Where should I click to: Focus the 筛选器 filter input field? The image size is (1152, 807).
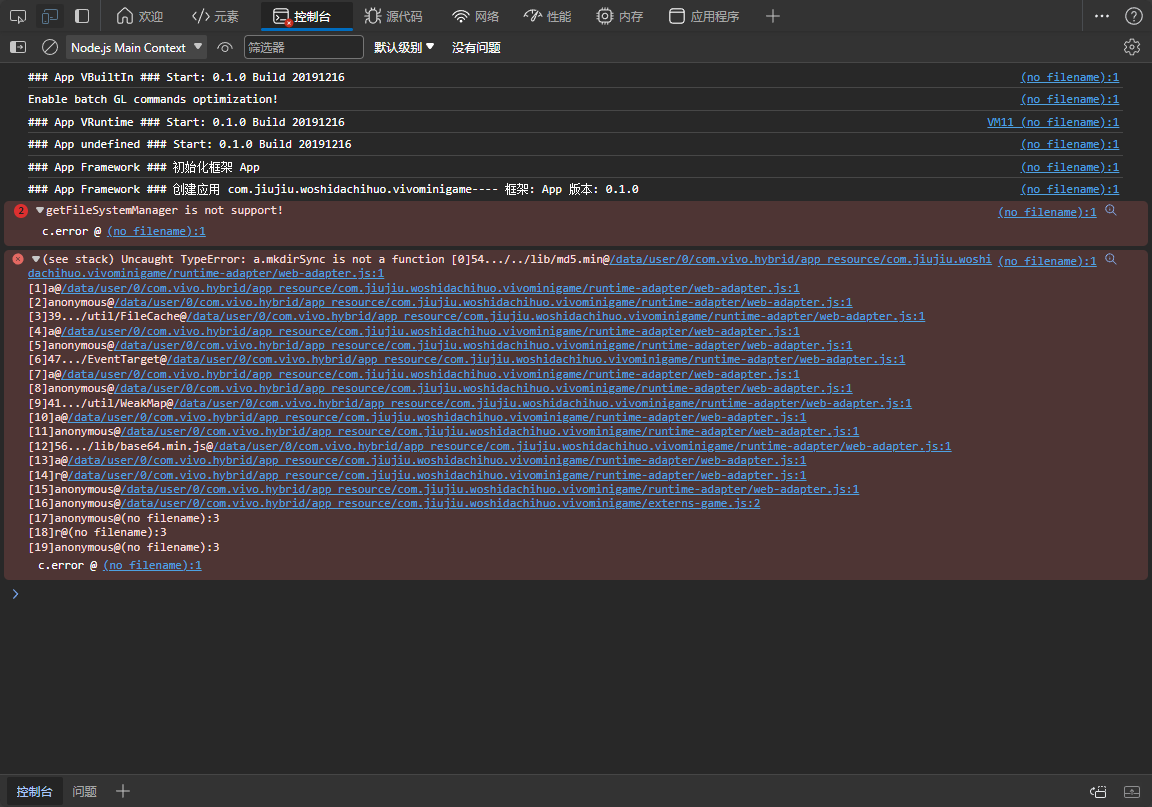pyautogui.click(x=303, y=47)
